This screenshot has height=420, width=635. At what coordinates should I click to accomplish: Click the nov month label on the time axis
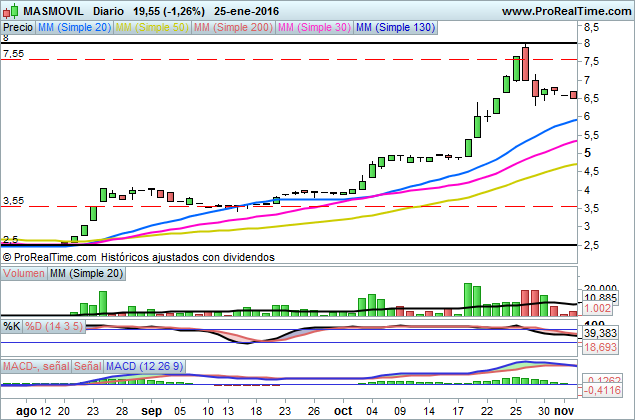pyautogui.click(x=564, y=411)
